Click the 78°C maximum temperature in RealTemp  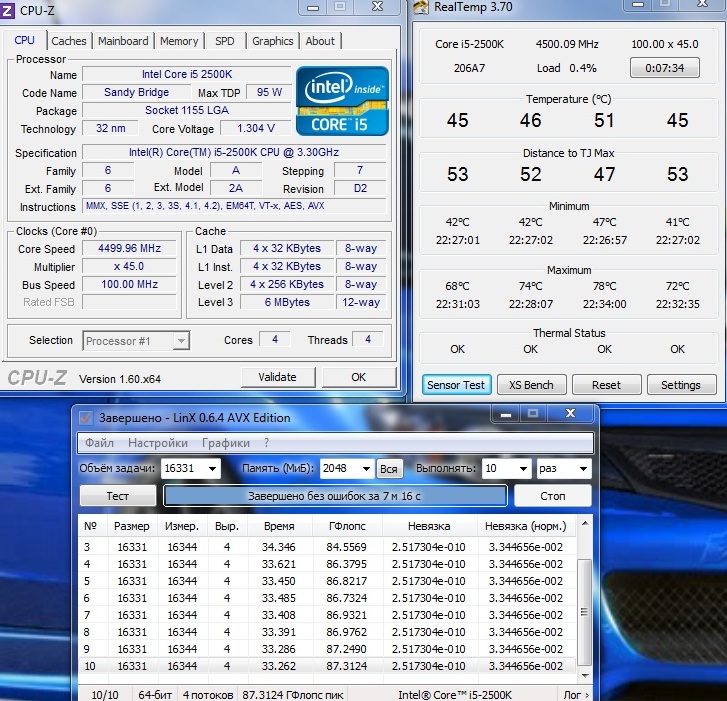(x=604, y=287)
